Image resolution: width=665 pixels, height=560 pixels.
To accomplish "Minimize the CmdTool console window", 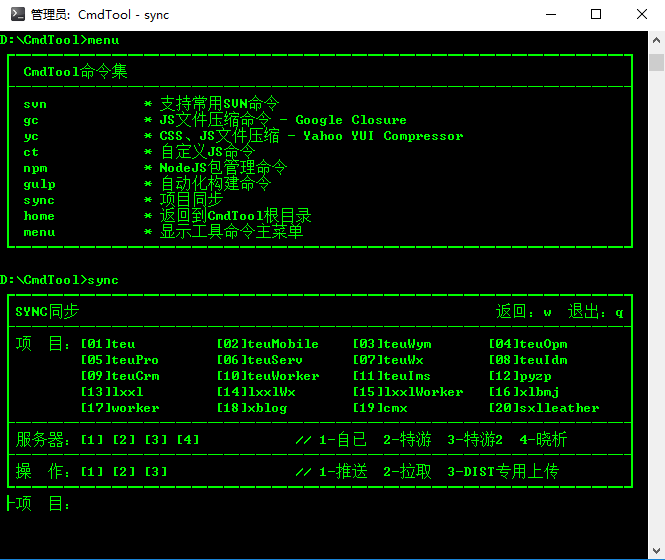I will (549, 15).
